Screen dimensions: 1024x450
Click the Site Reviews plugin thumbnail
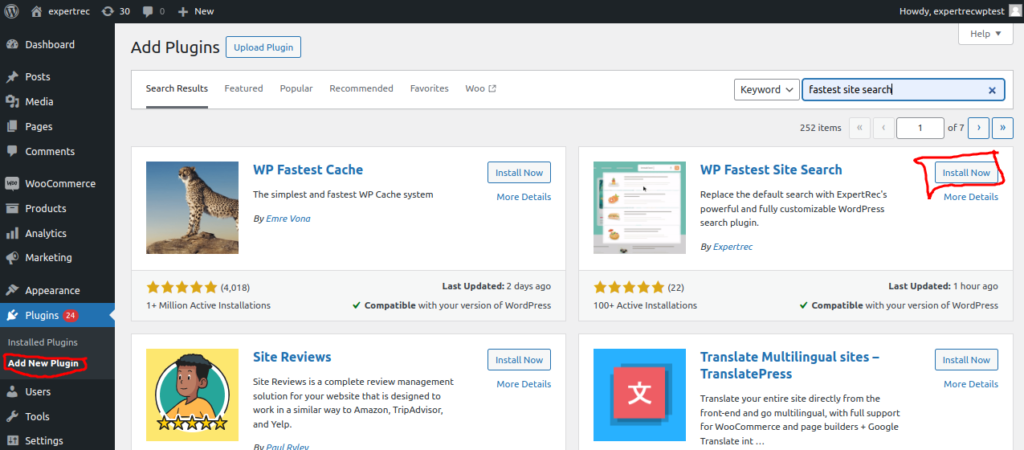192,394
